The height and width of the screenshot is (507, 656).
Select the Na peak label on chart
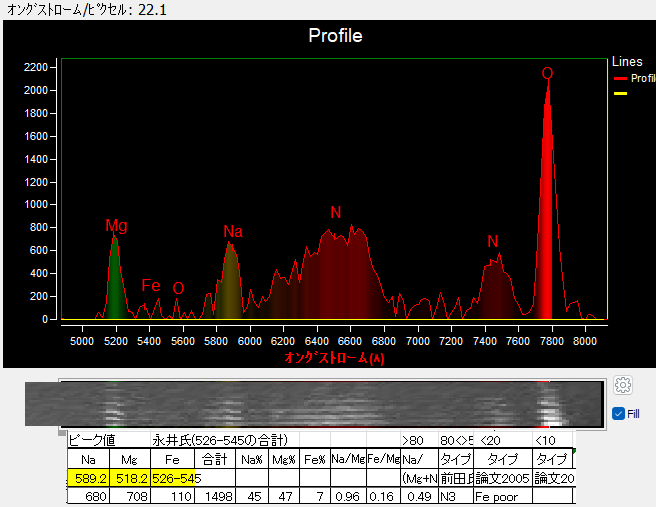[233, 232]
